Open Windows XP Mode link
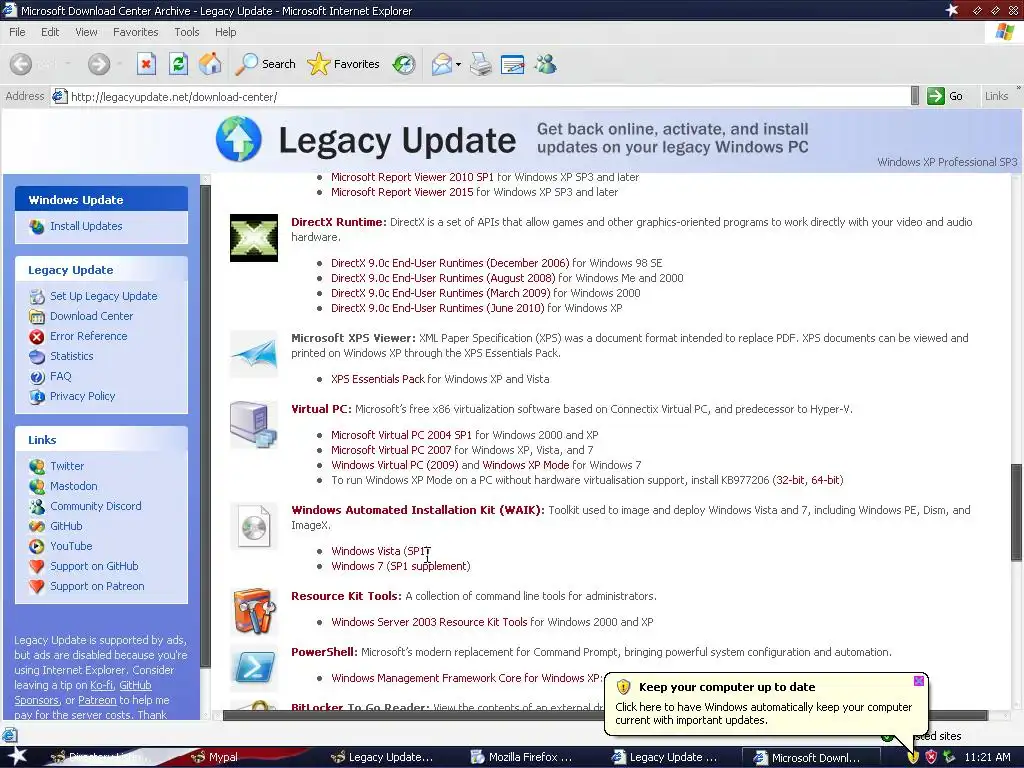 (x=526, y=465)
